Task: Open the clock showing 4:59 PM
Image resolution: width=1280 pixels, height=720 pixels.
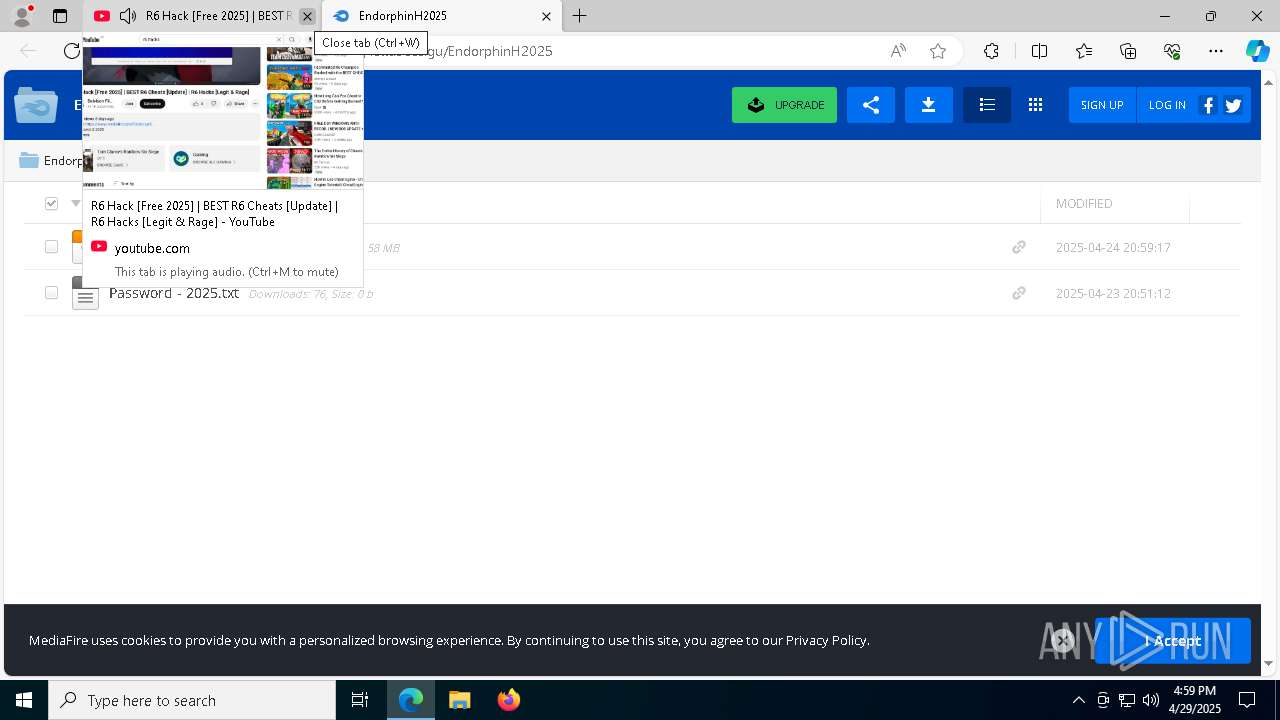Action: point(1195,700)
